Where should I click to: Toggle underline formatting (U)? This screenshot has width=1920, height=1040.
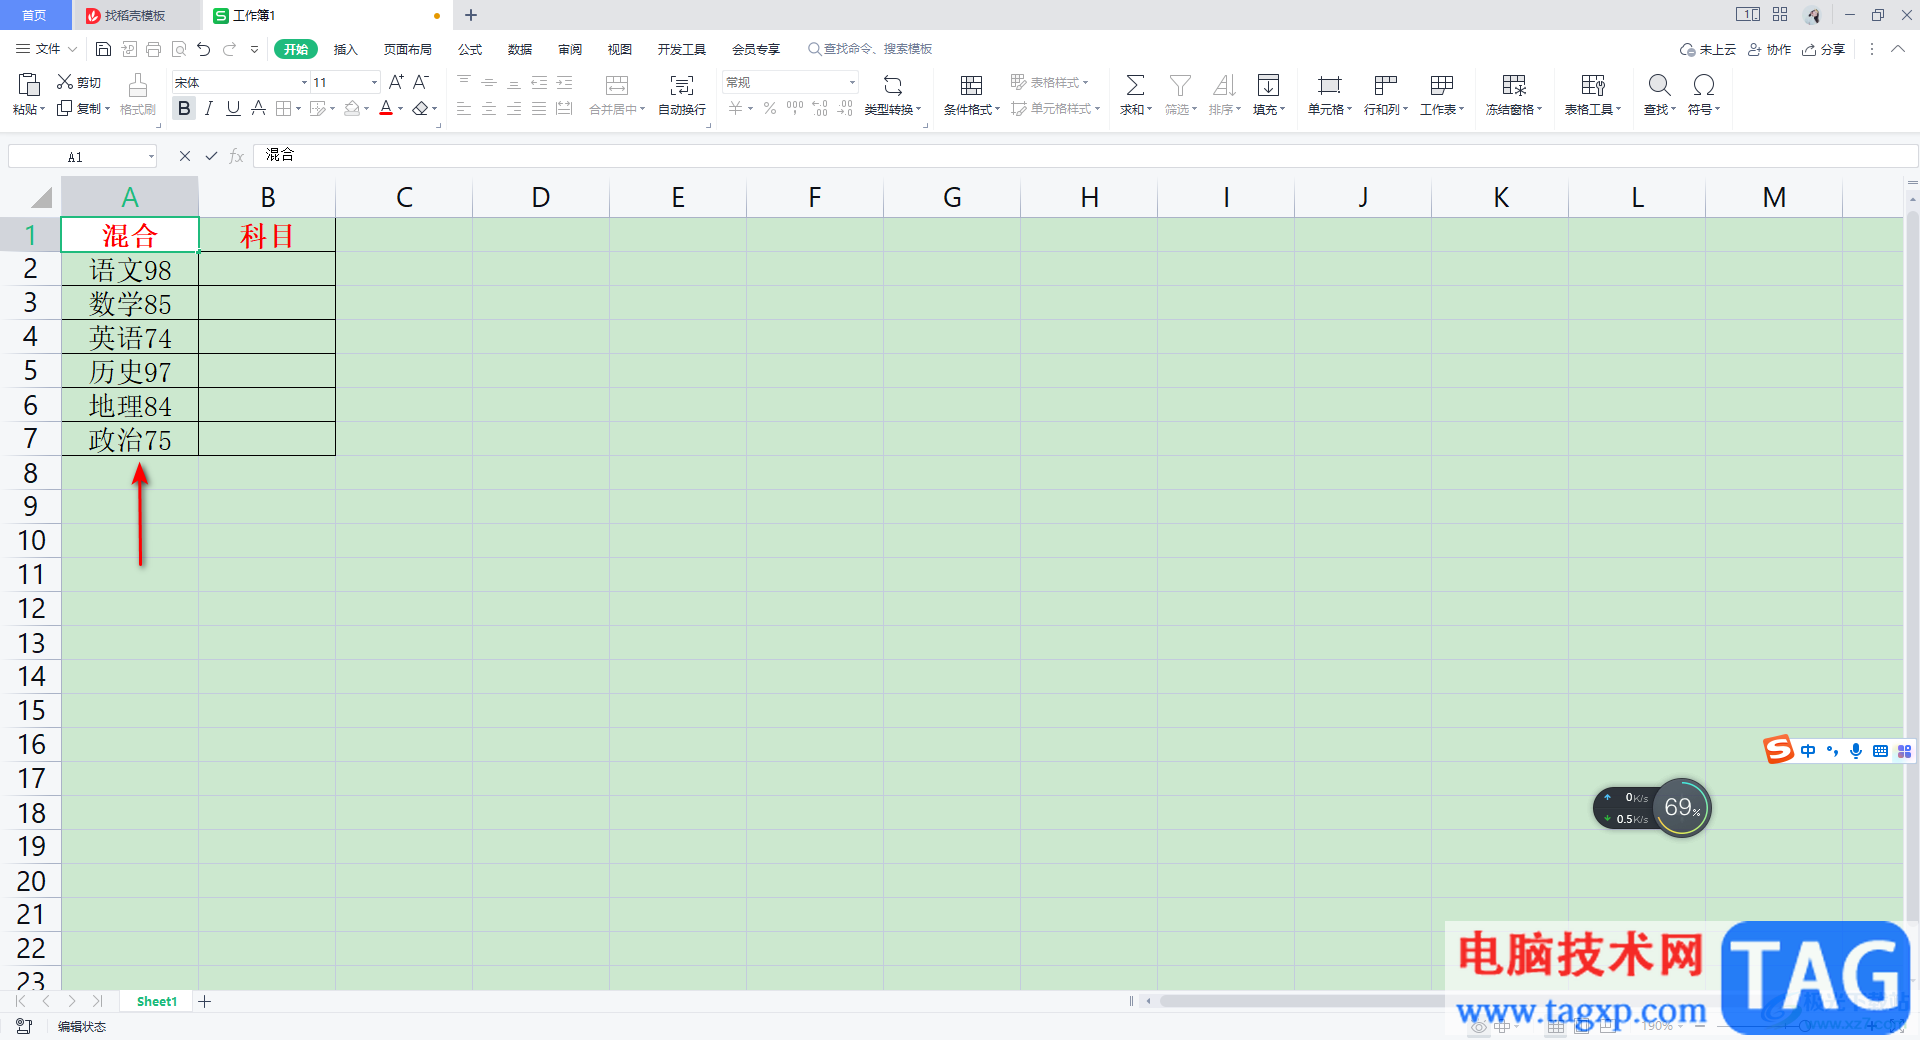point(233,108)
